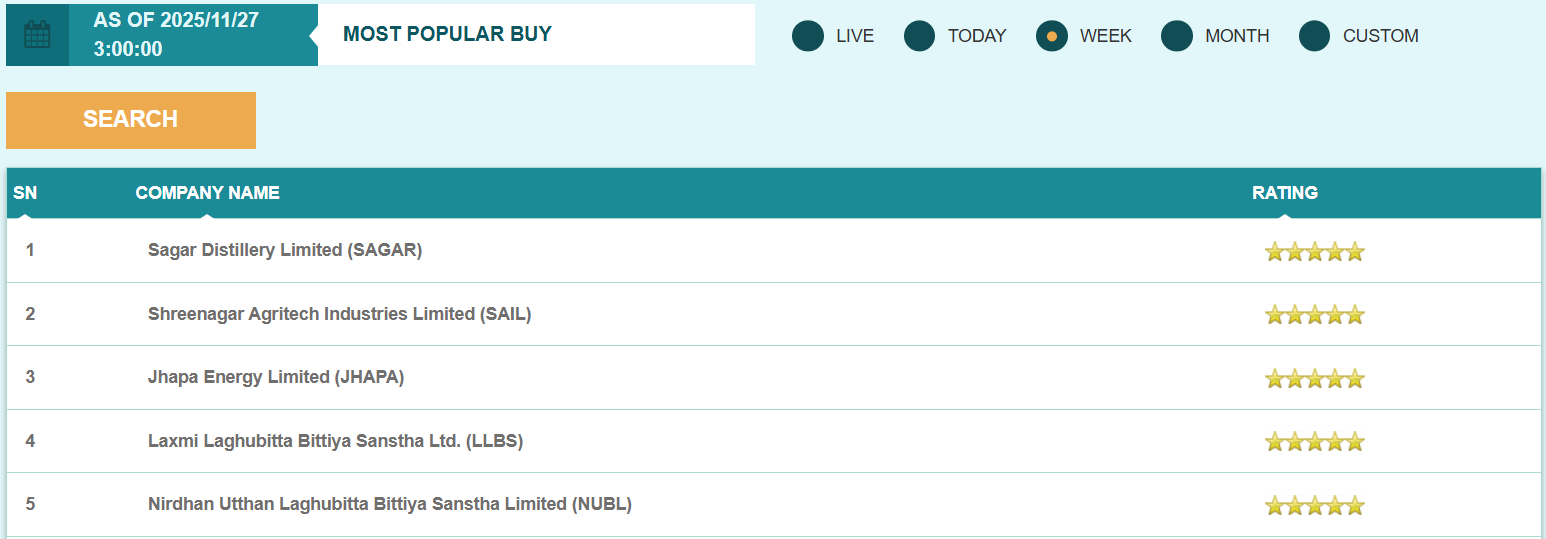
Task: Sort by the SN column header
Action: (x=25, y=193)
